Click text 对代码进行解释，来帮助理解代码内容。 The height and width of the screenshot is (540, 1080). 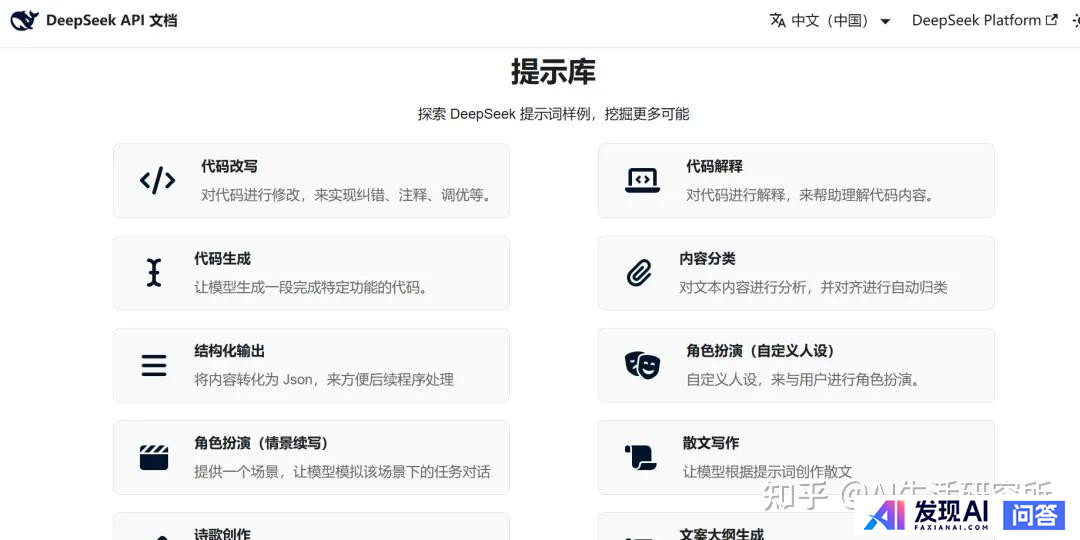click(810, 195)
